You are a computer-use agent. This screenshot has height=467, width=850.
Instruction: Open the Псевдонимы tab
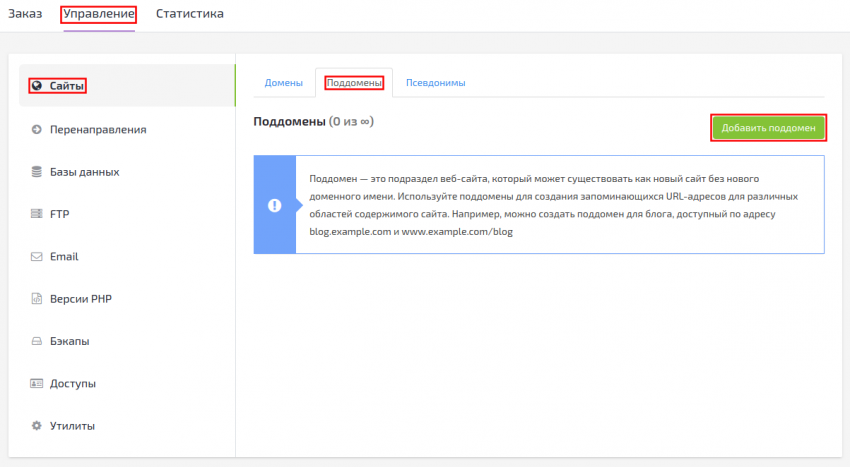click(435, 83)
